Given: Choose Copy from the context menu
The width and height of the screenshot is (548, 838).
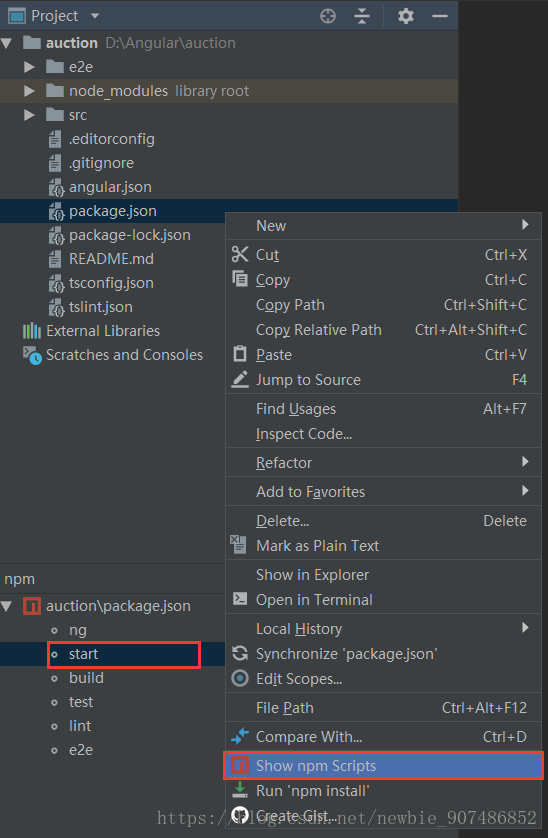Looking at the screenshot, I should [x=383, y=280].
